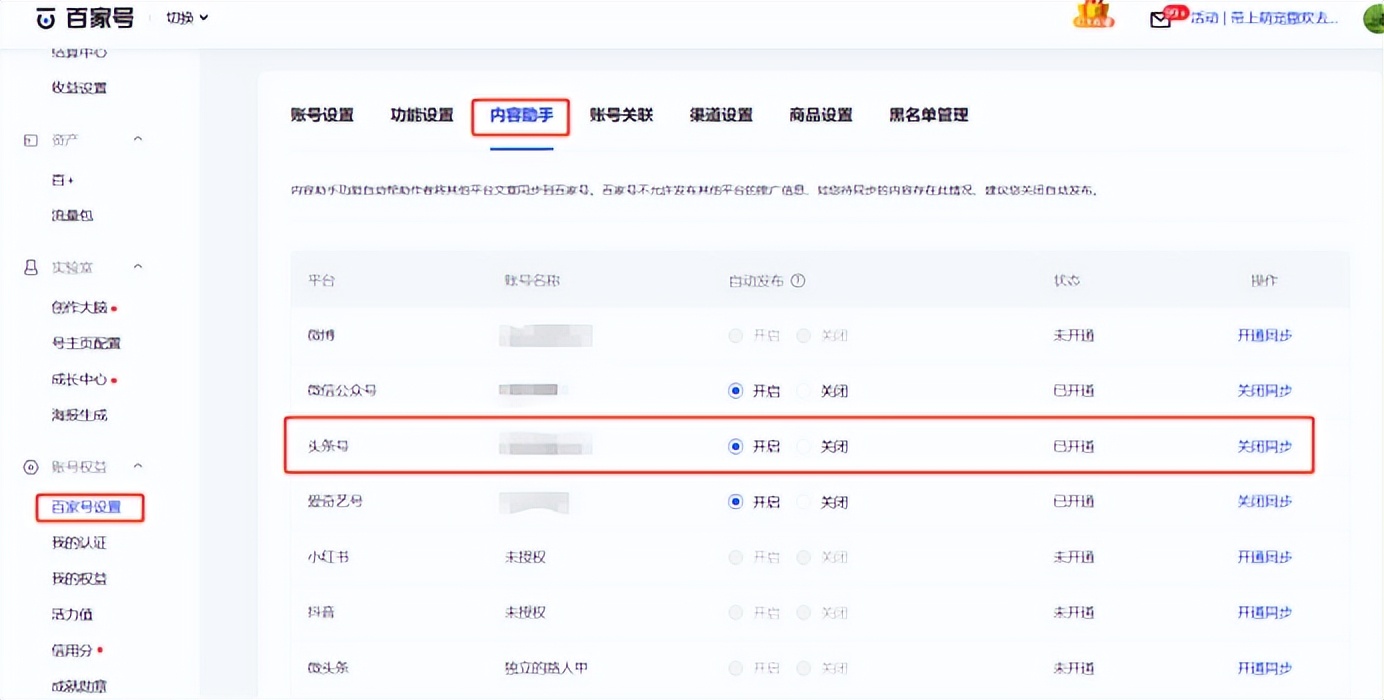Select 开启 radio in 抖音 row
This screenshot has width=1384, height=700.
click(736, 612)
